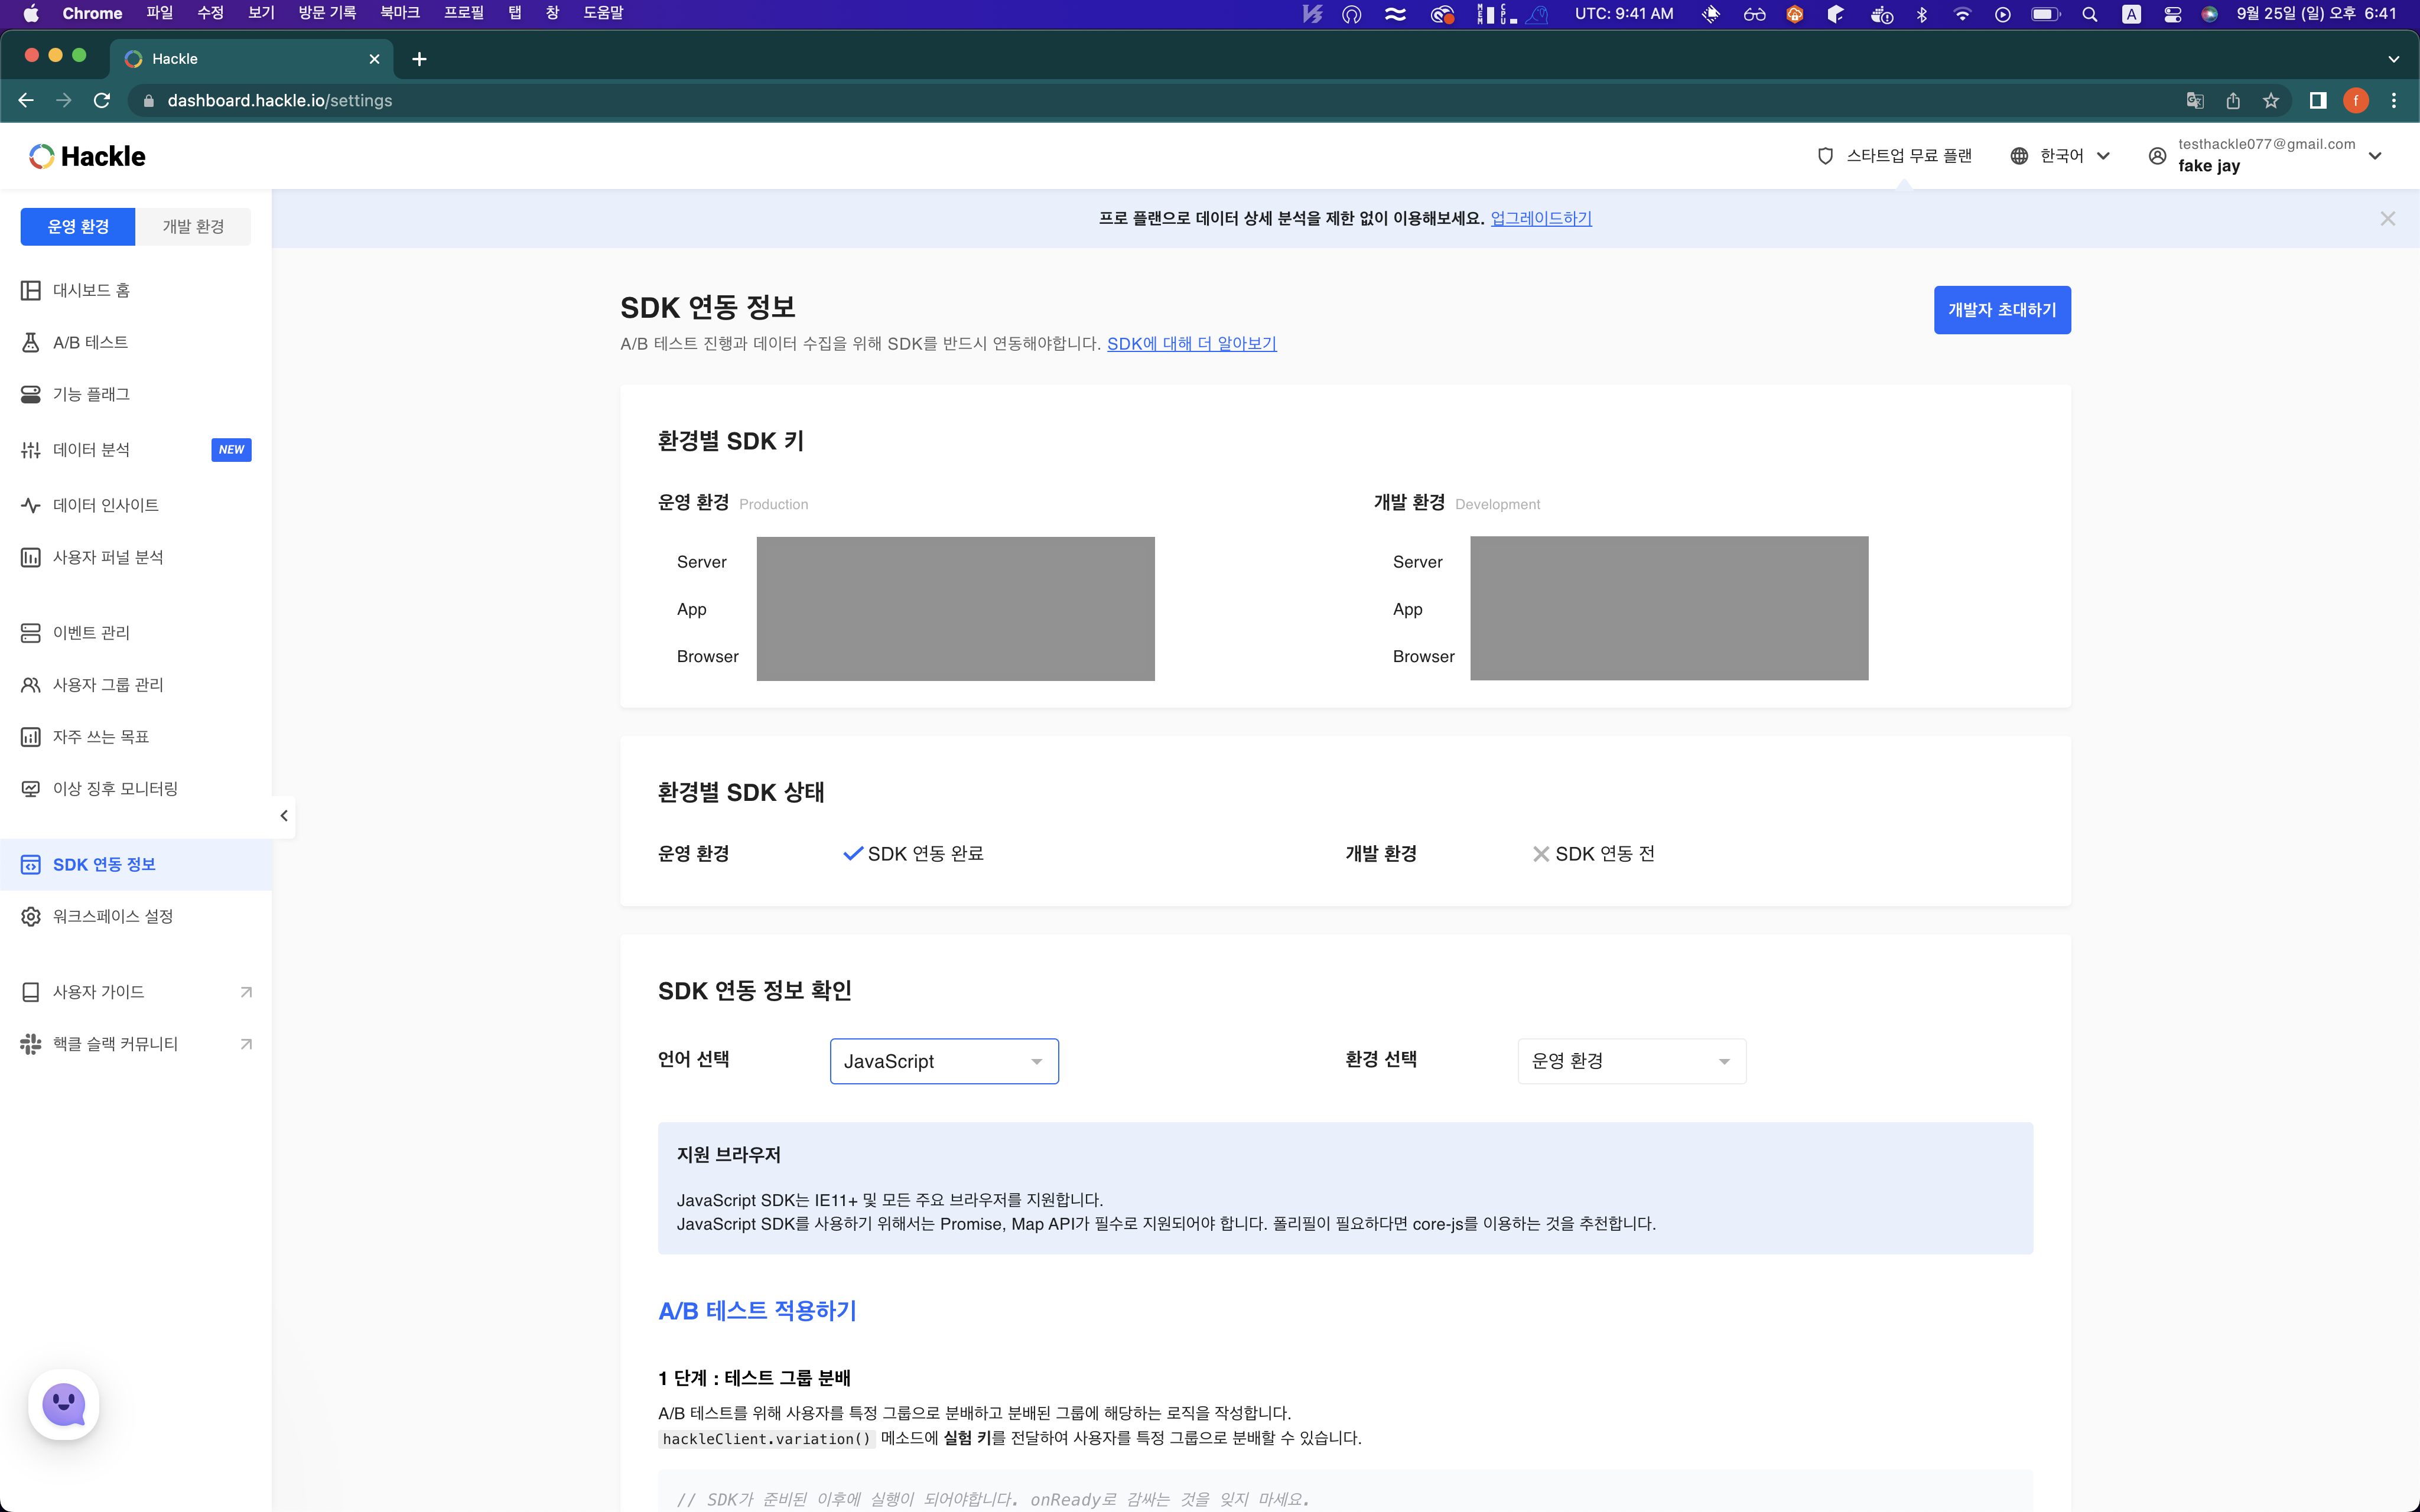Open the 사용자 퍼널 분석 sidebar item
The image size is (2420, 1512).
coord(107,557)
